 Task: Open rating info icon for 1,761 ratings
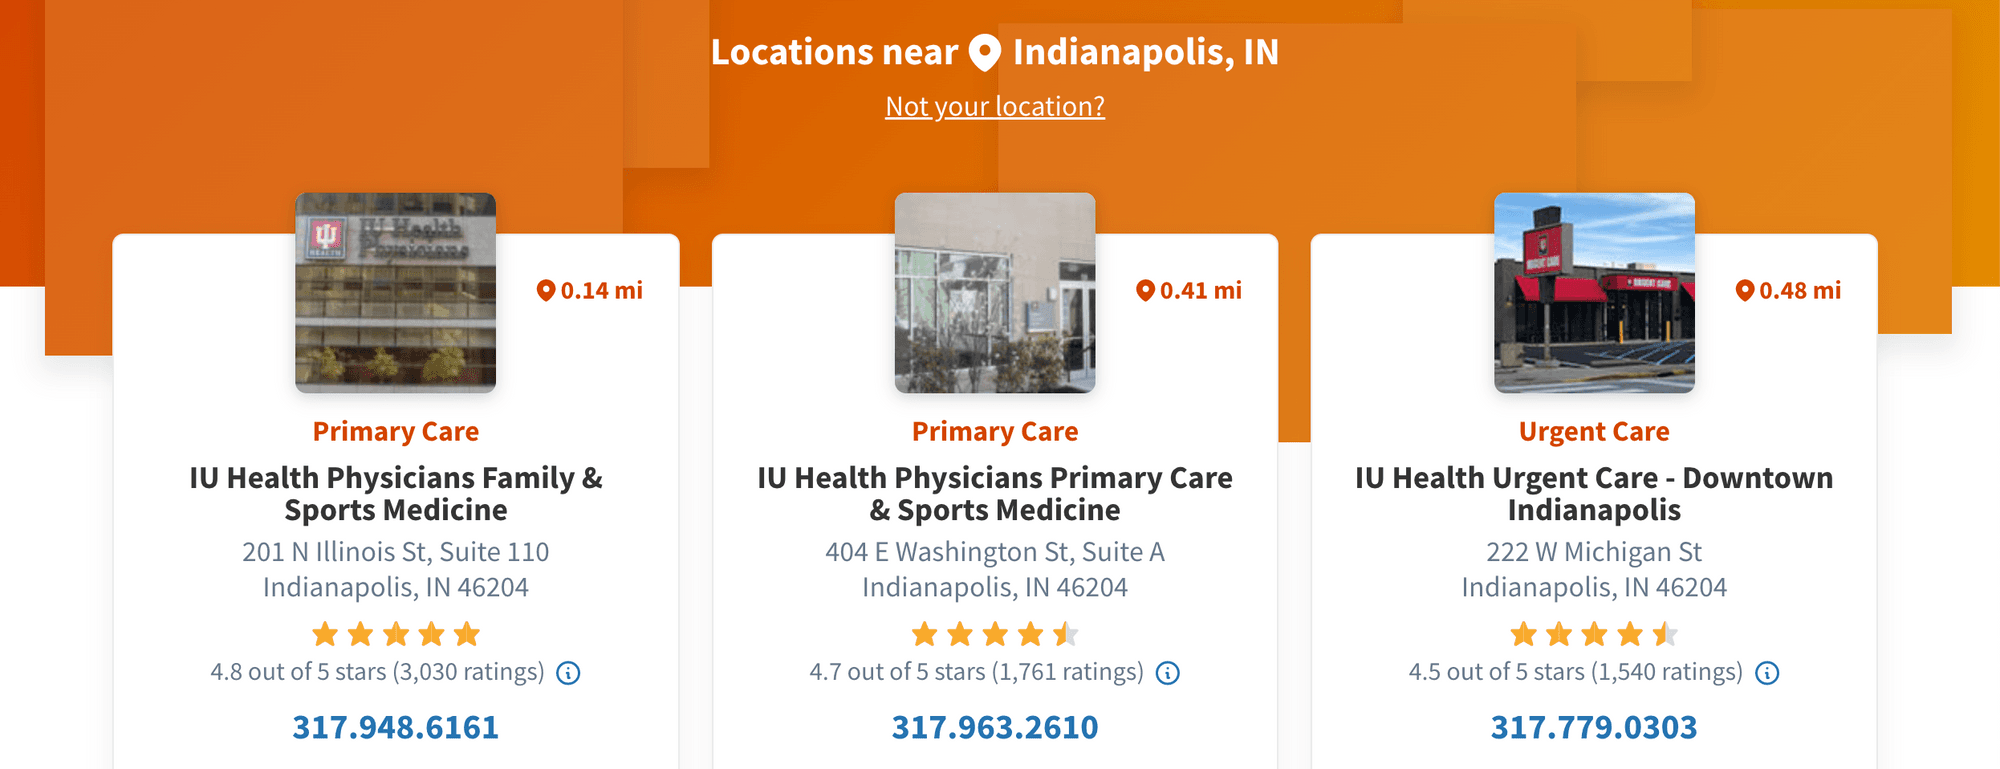click(x=1167, y=673)
